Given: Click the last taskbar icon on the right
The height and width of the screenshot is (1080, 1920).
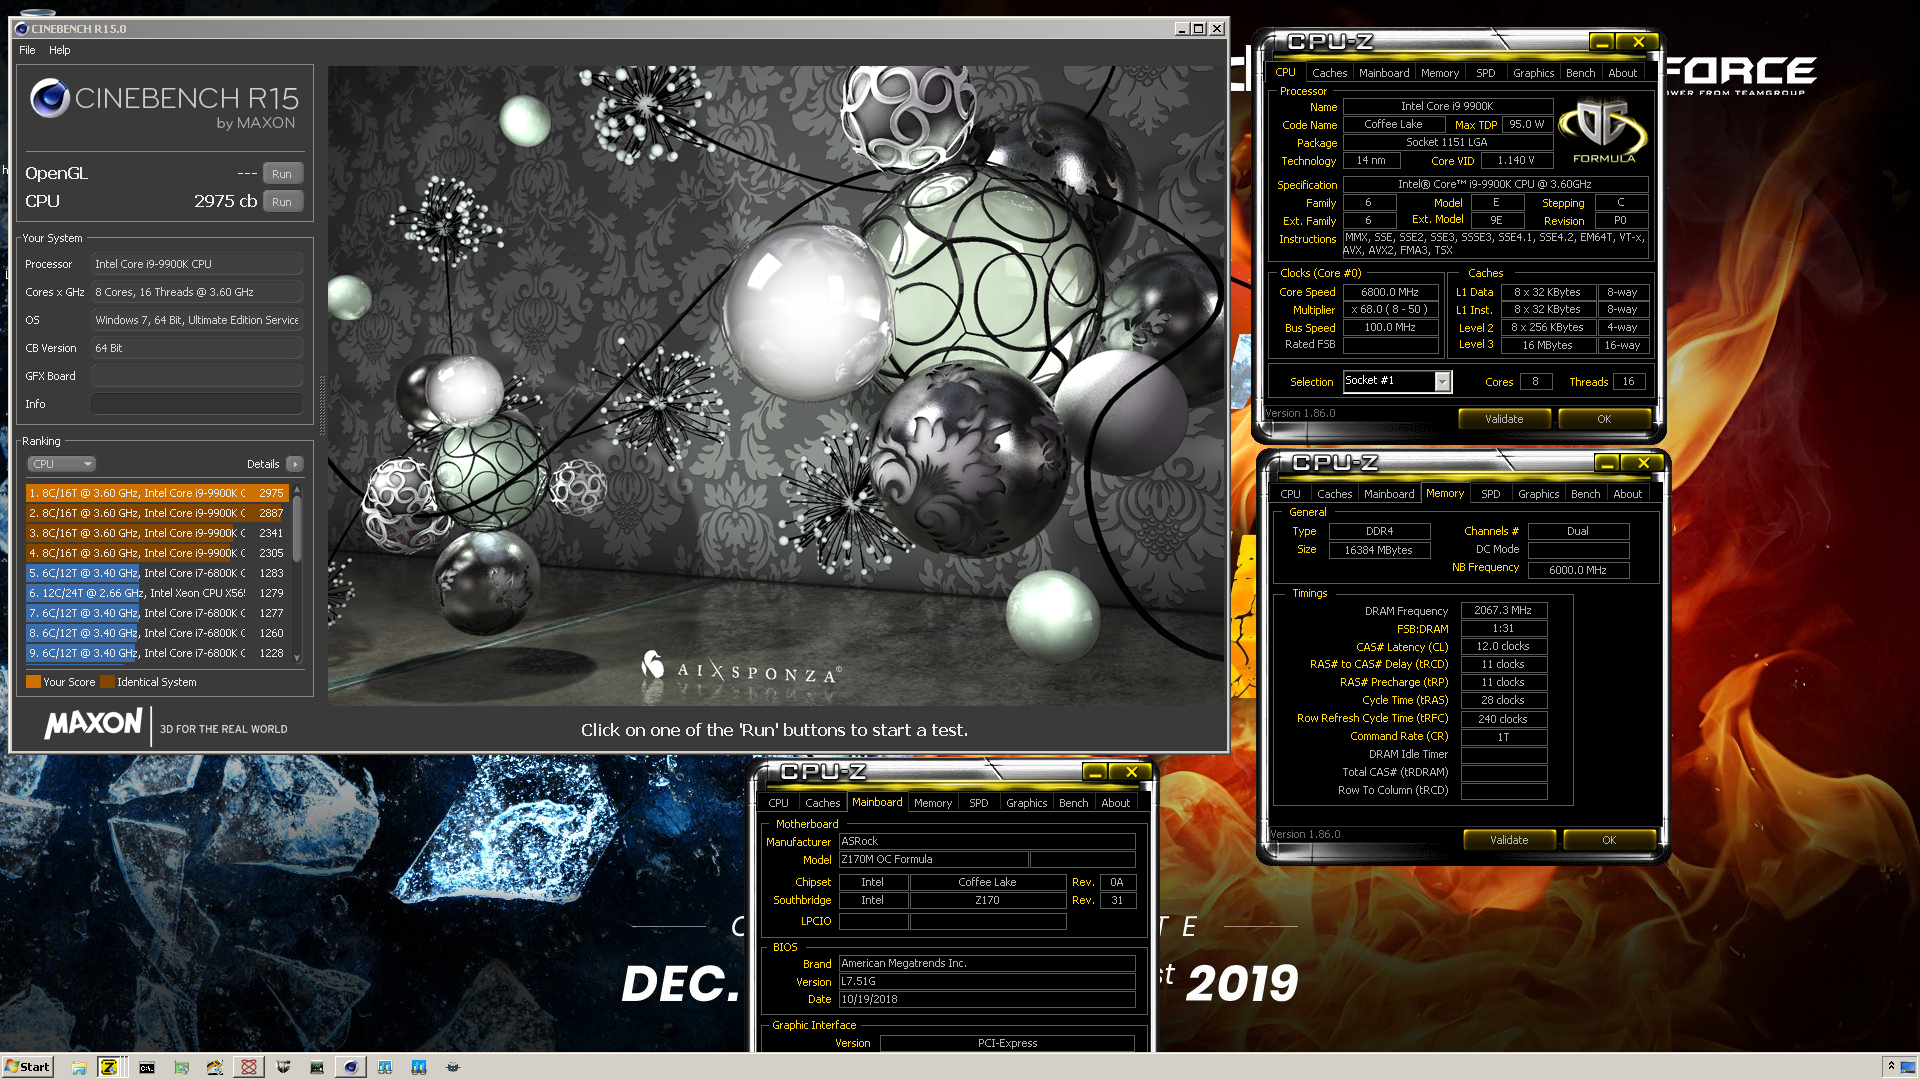Looking at the screenshot, I should tap(452, 1067).
